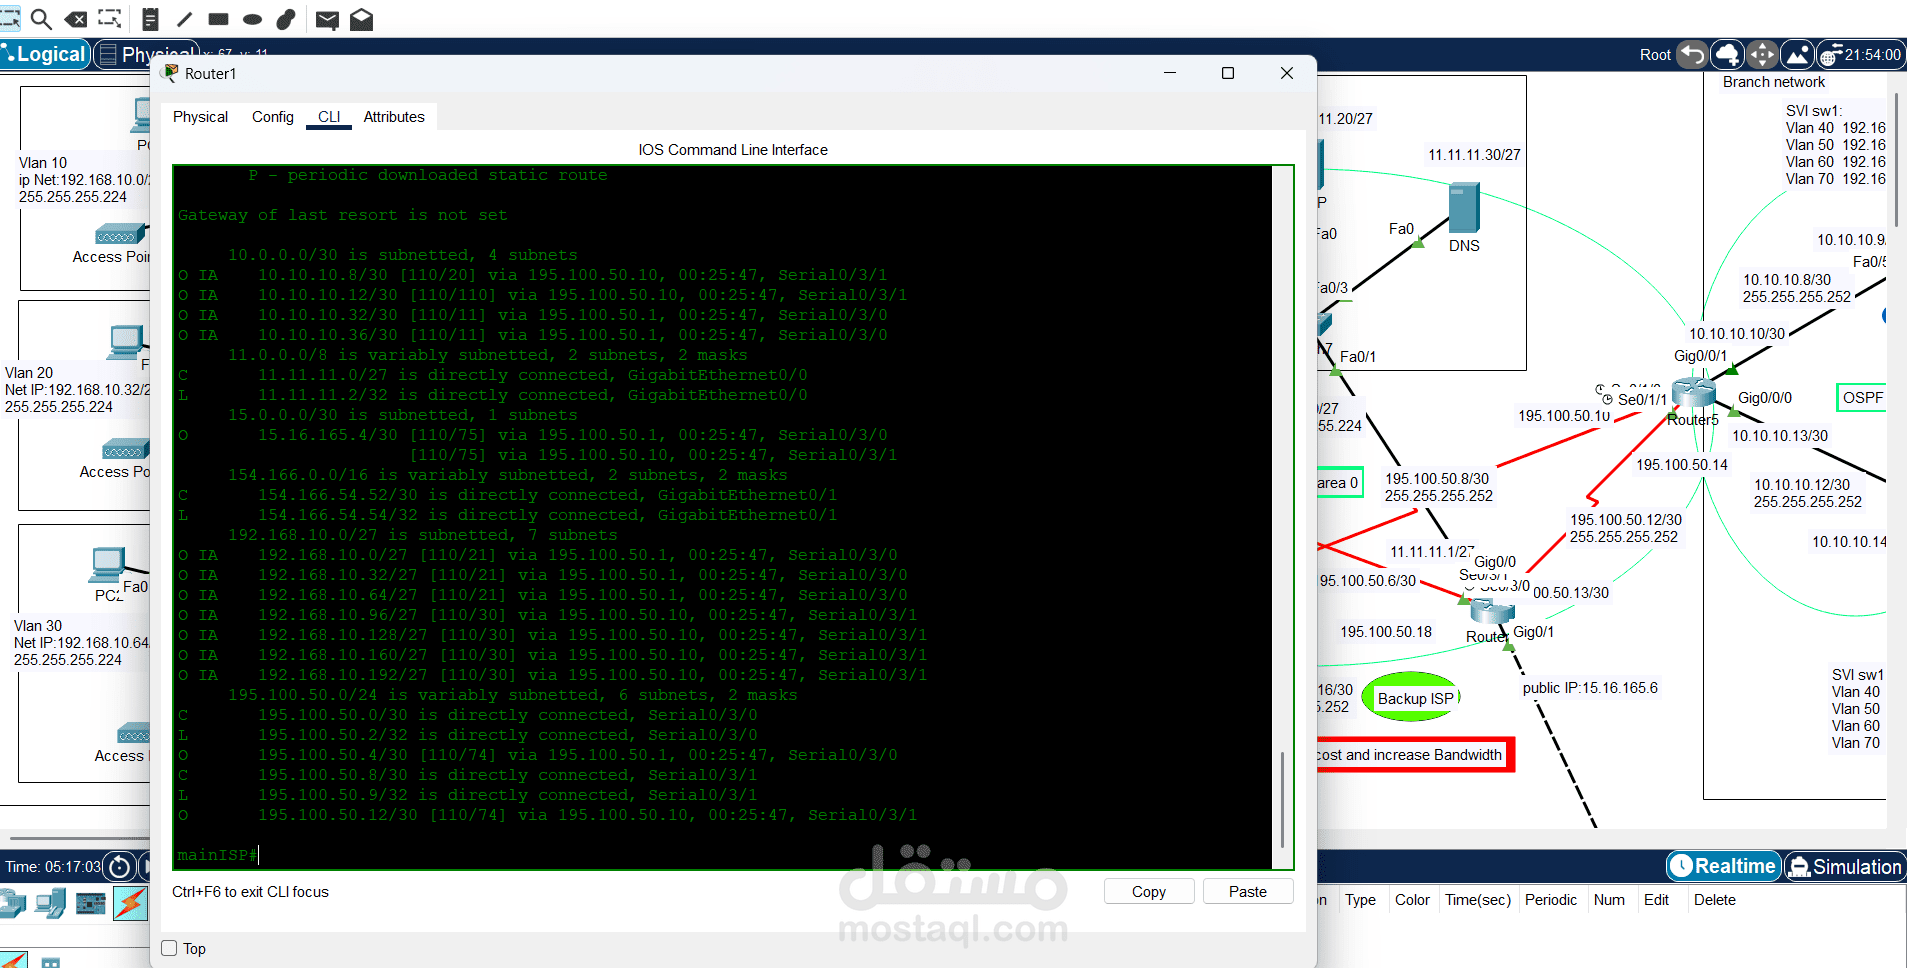Select the Draw Ellipse tool
The image size is (1907, 968).
coord(252,18)
